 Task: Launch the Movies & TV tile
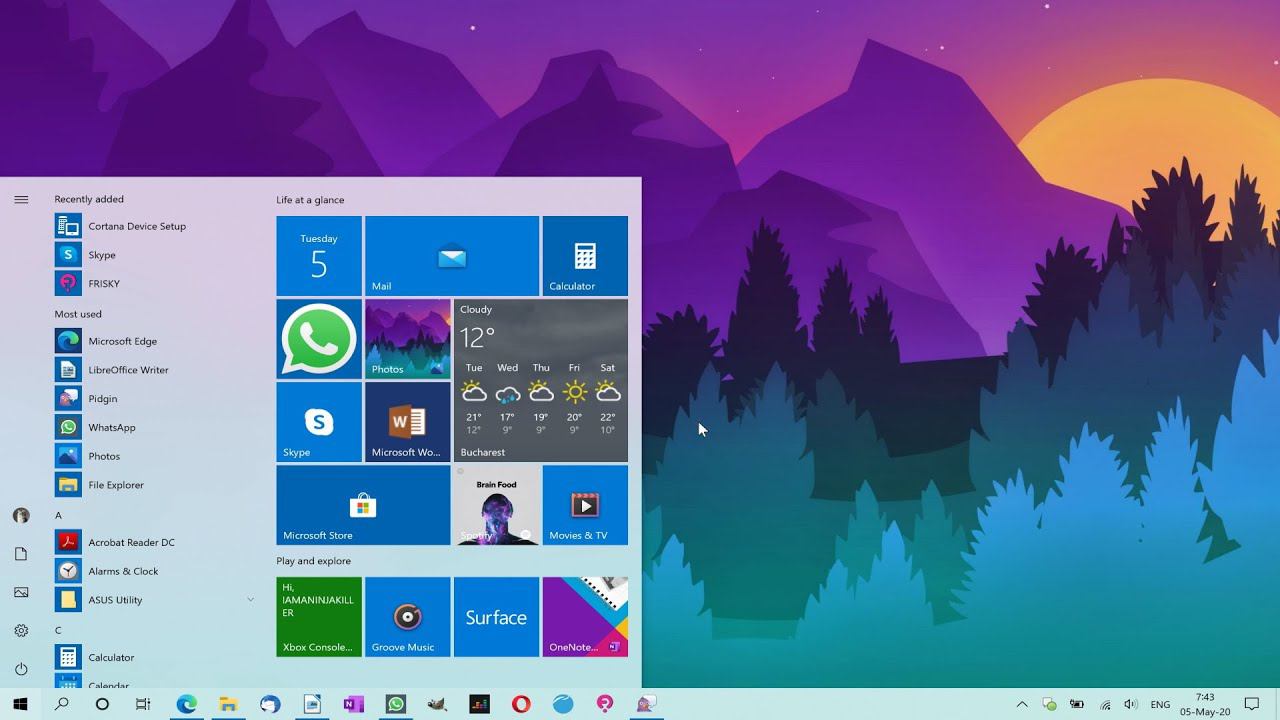(x=585, y=505)
